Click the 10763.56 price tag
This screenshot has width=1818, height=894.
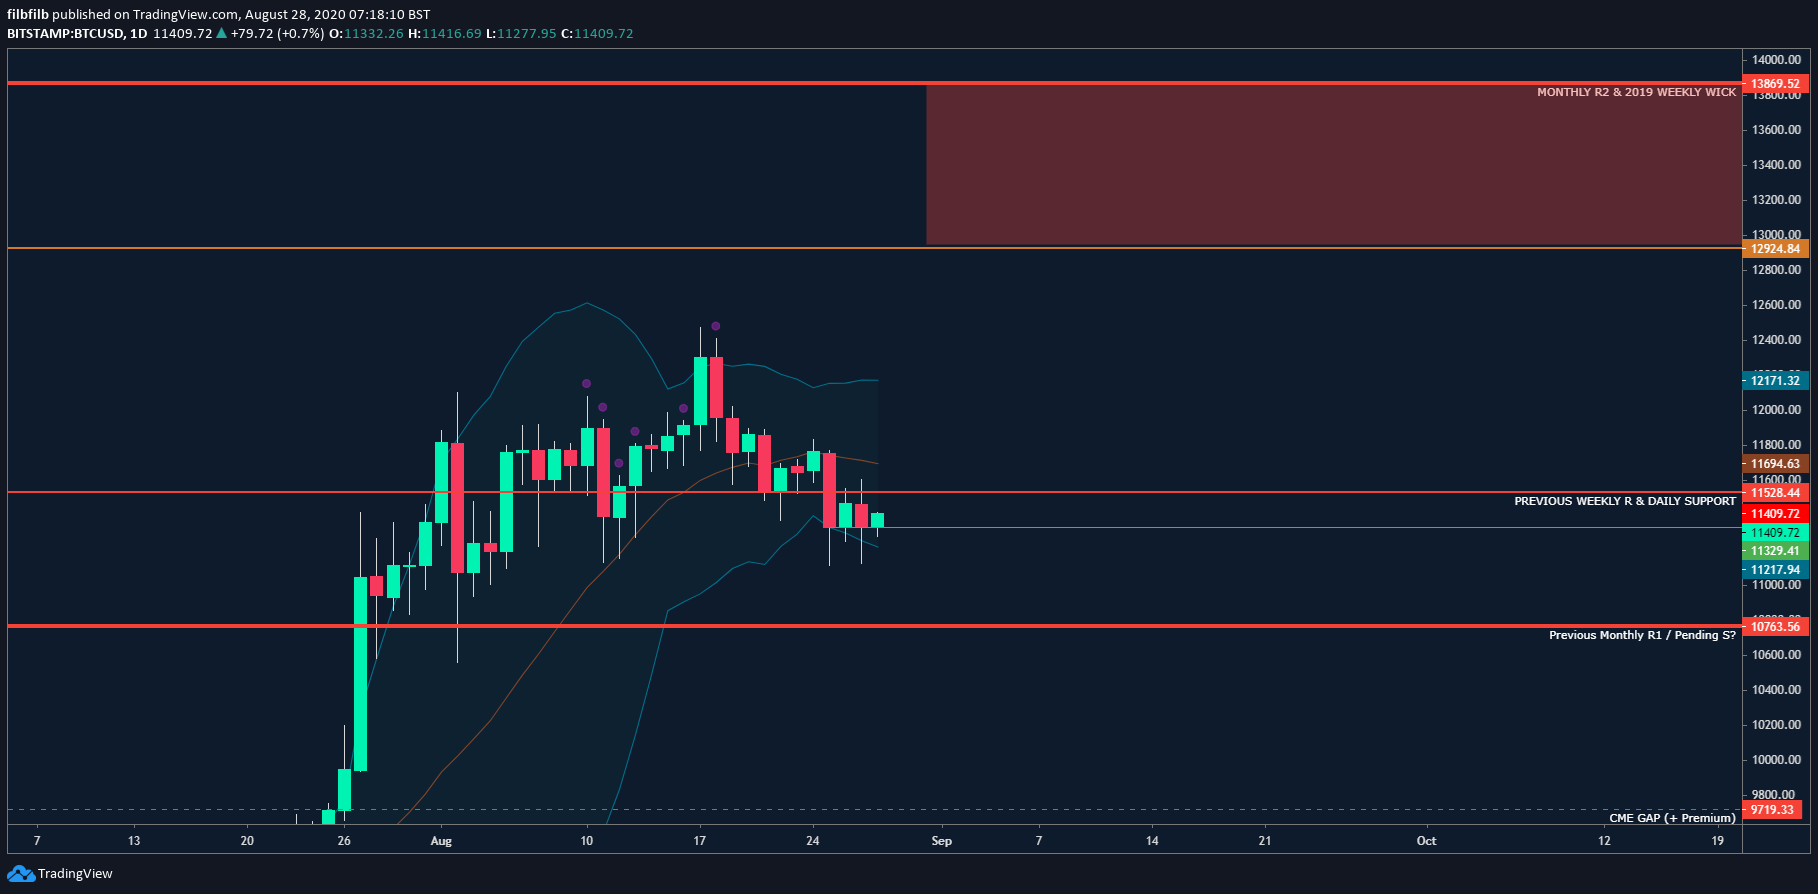(x=1775, y=627)
